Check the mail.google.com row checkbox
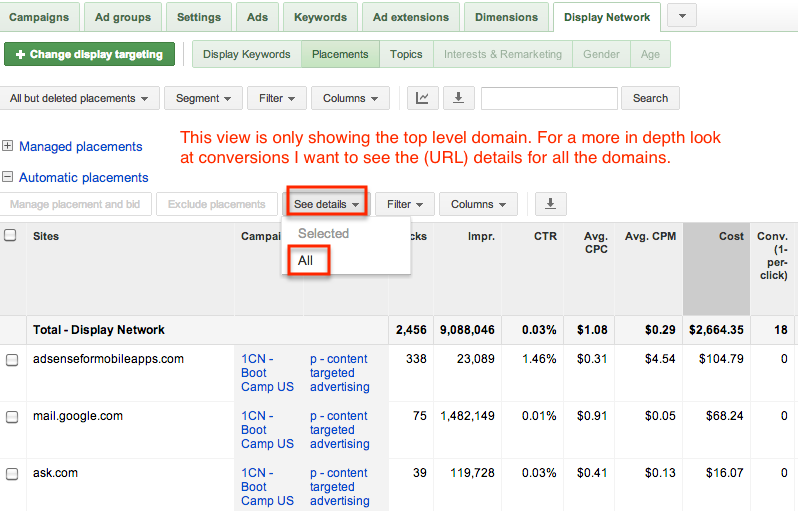This screenshot has width=798, height=511. click(12, 417)
